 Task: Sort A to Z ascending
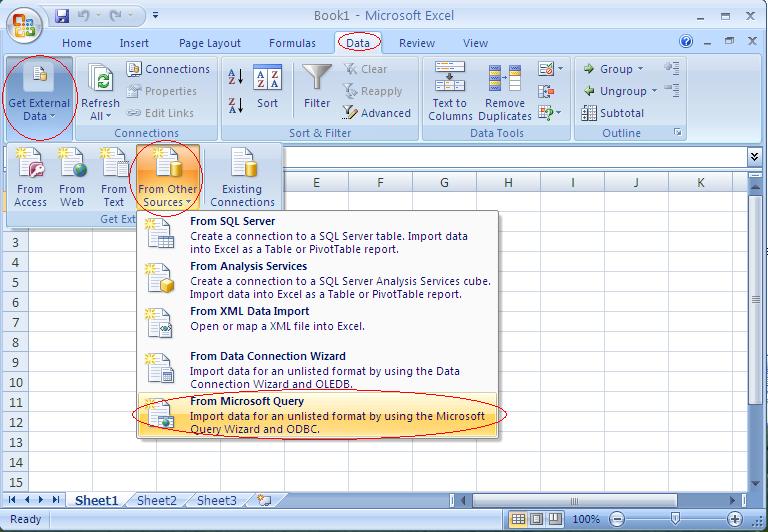236,77
